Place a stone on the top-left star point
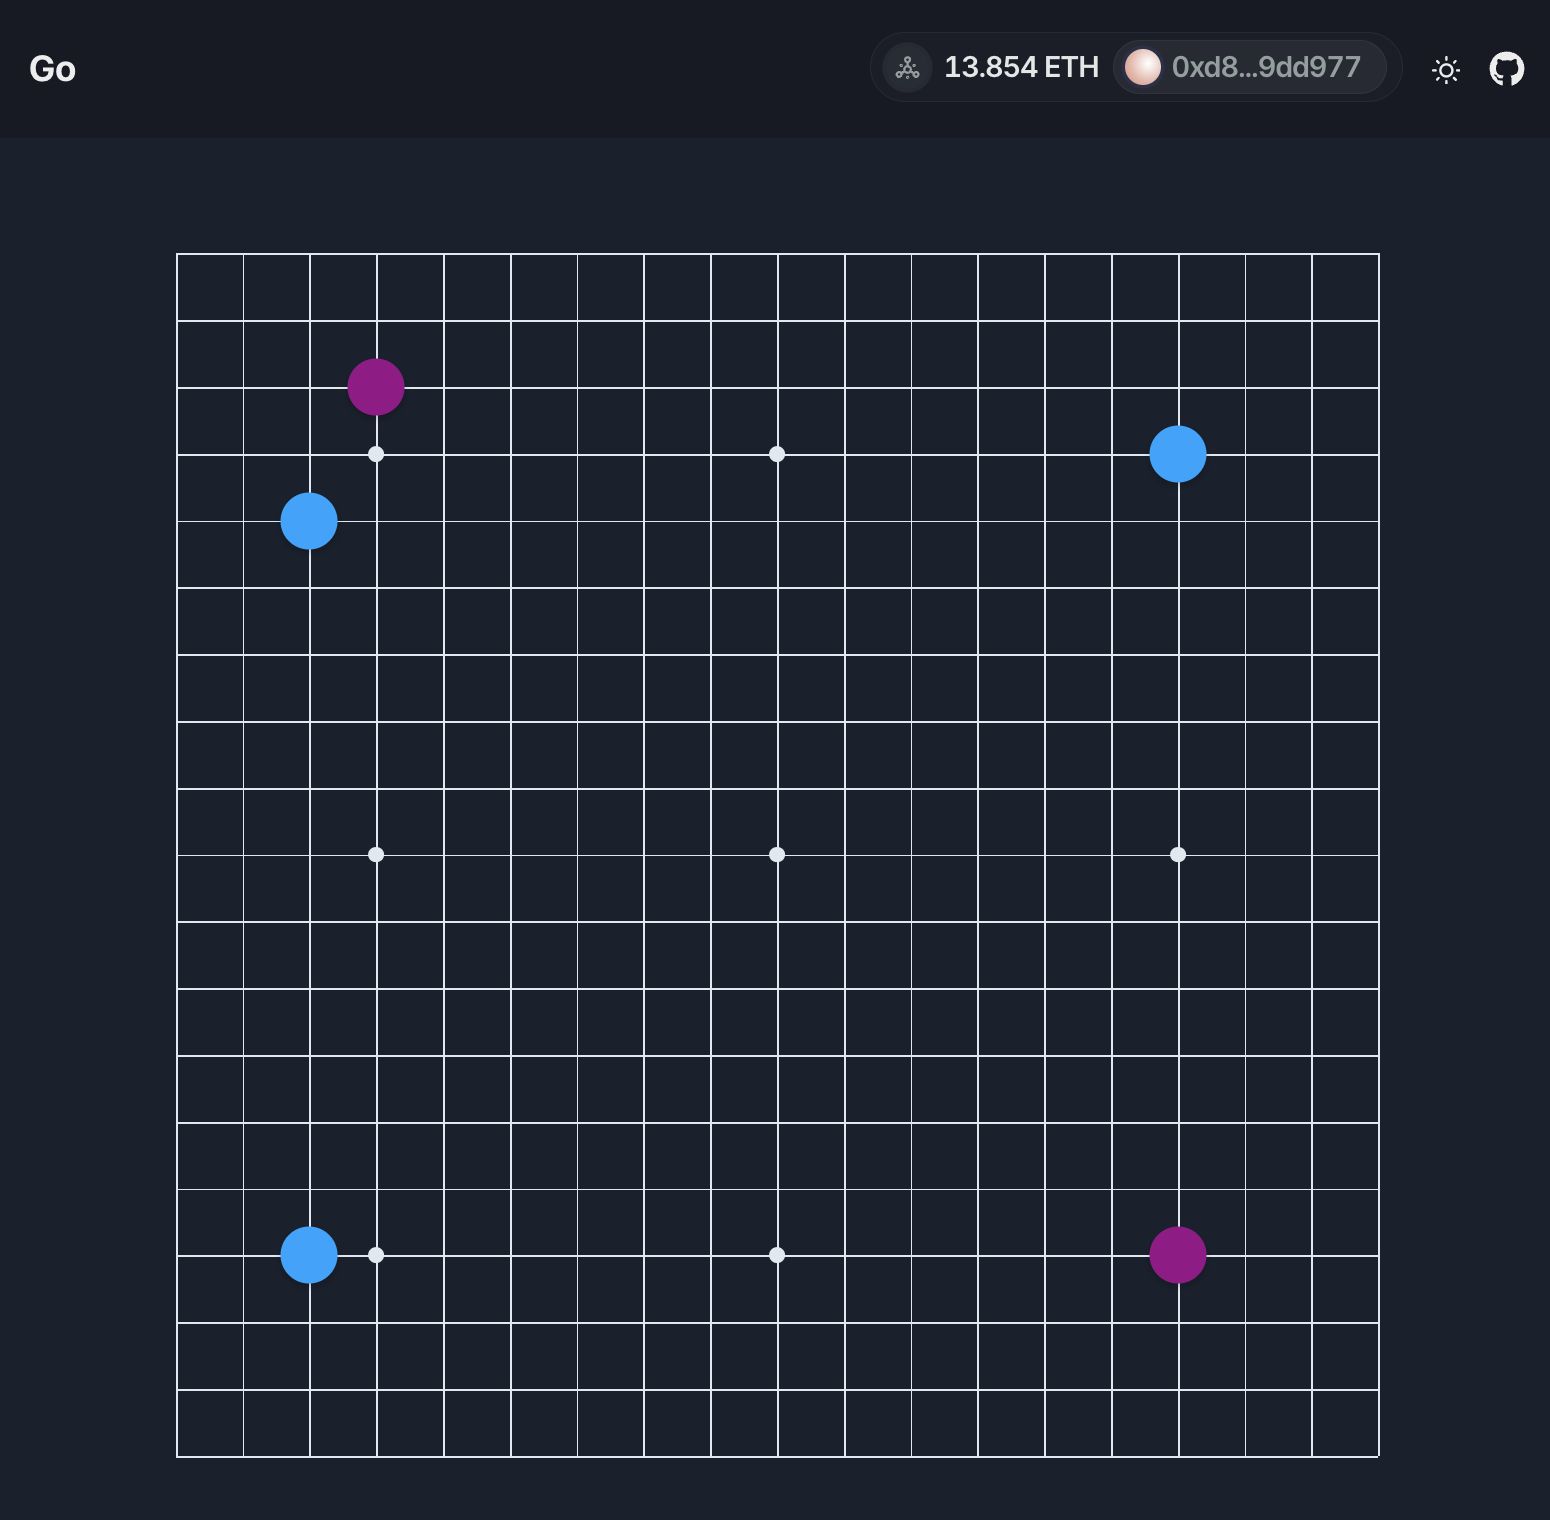The height and width of the screenshot is (1520, 1550). [376, 454]
